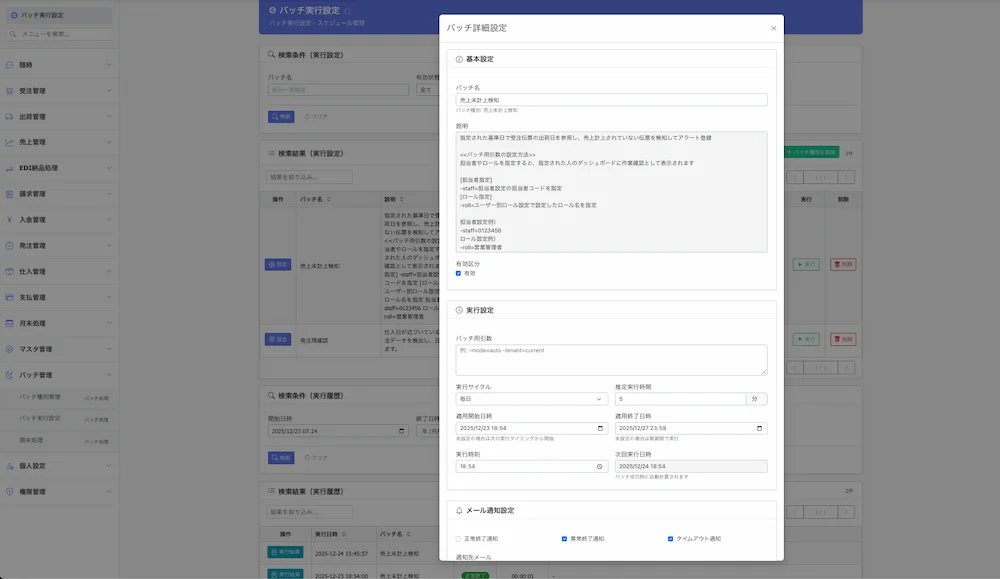Expand the マスタ管理 sidebar menu
Screen dimensions: 1000x579
[x=58, y=349]
